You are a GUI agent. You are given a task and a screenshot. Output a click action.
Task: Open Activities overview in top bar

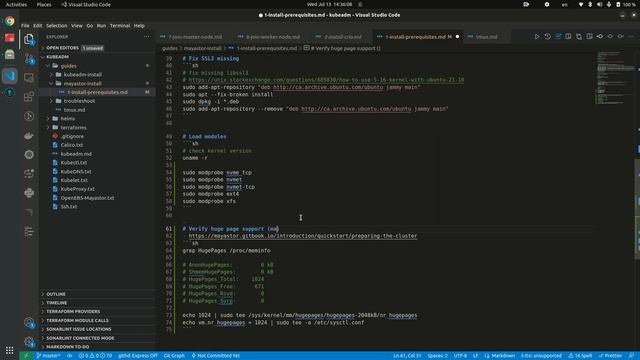click(16, 4)
